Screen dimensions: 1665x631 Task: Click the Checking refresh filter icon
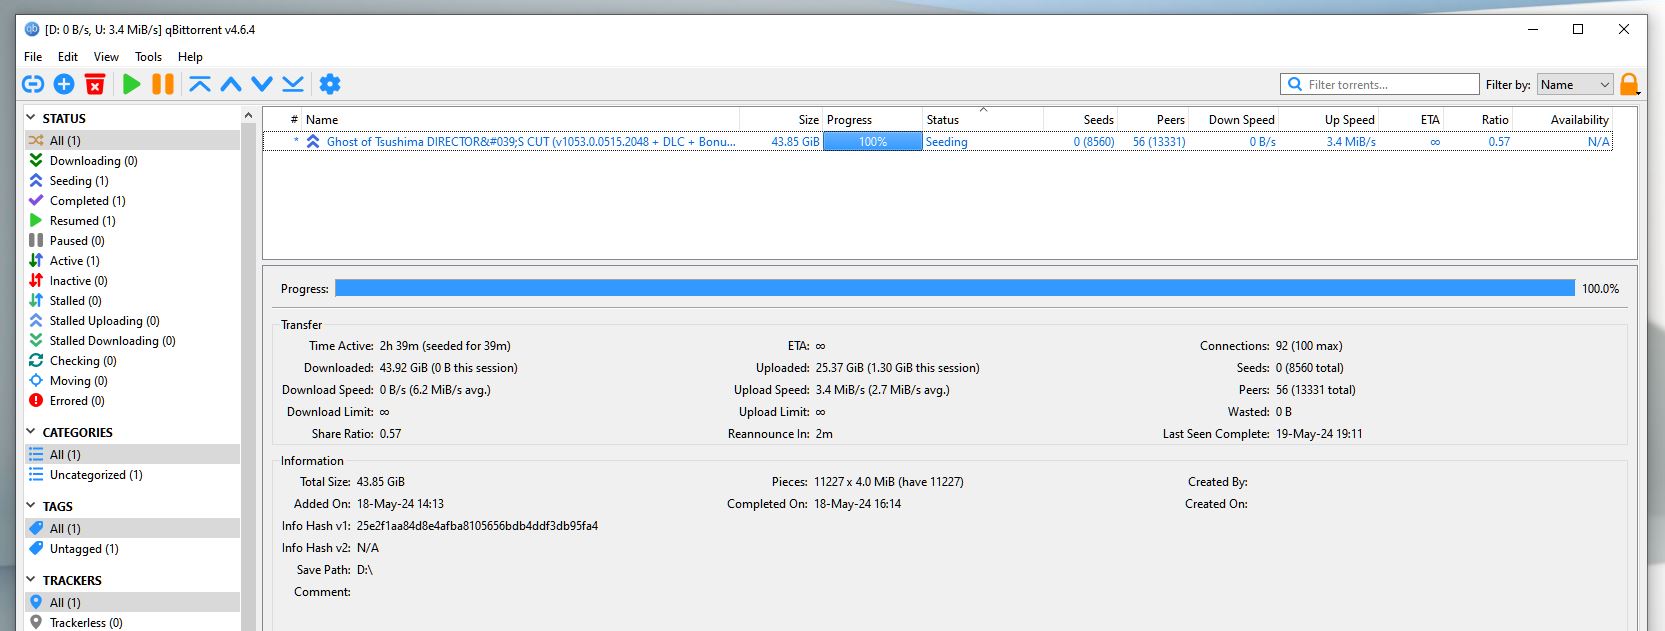click(36, 361)
